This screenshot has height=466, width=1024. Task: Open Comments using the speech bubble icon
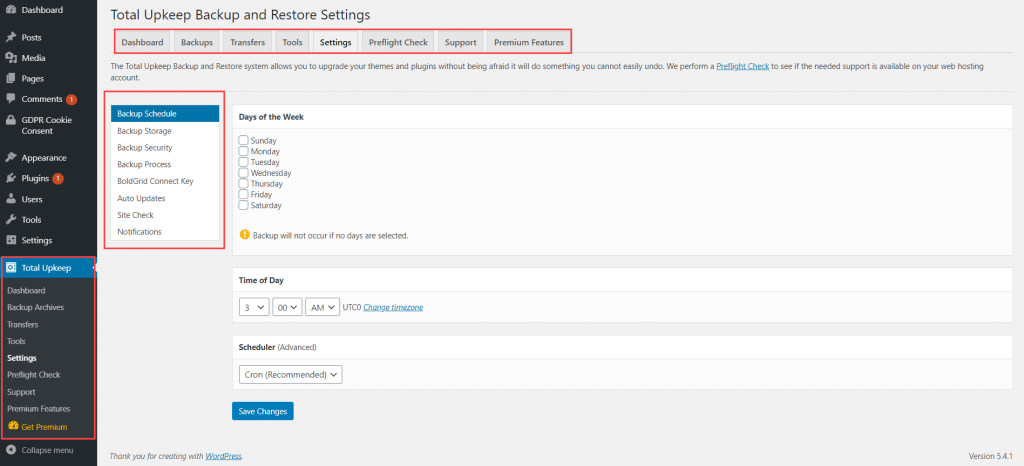tap(11, 99)
